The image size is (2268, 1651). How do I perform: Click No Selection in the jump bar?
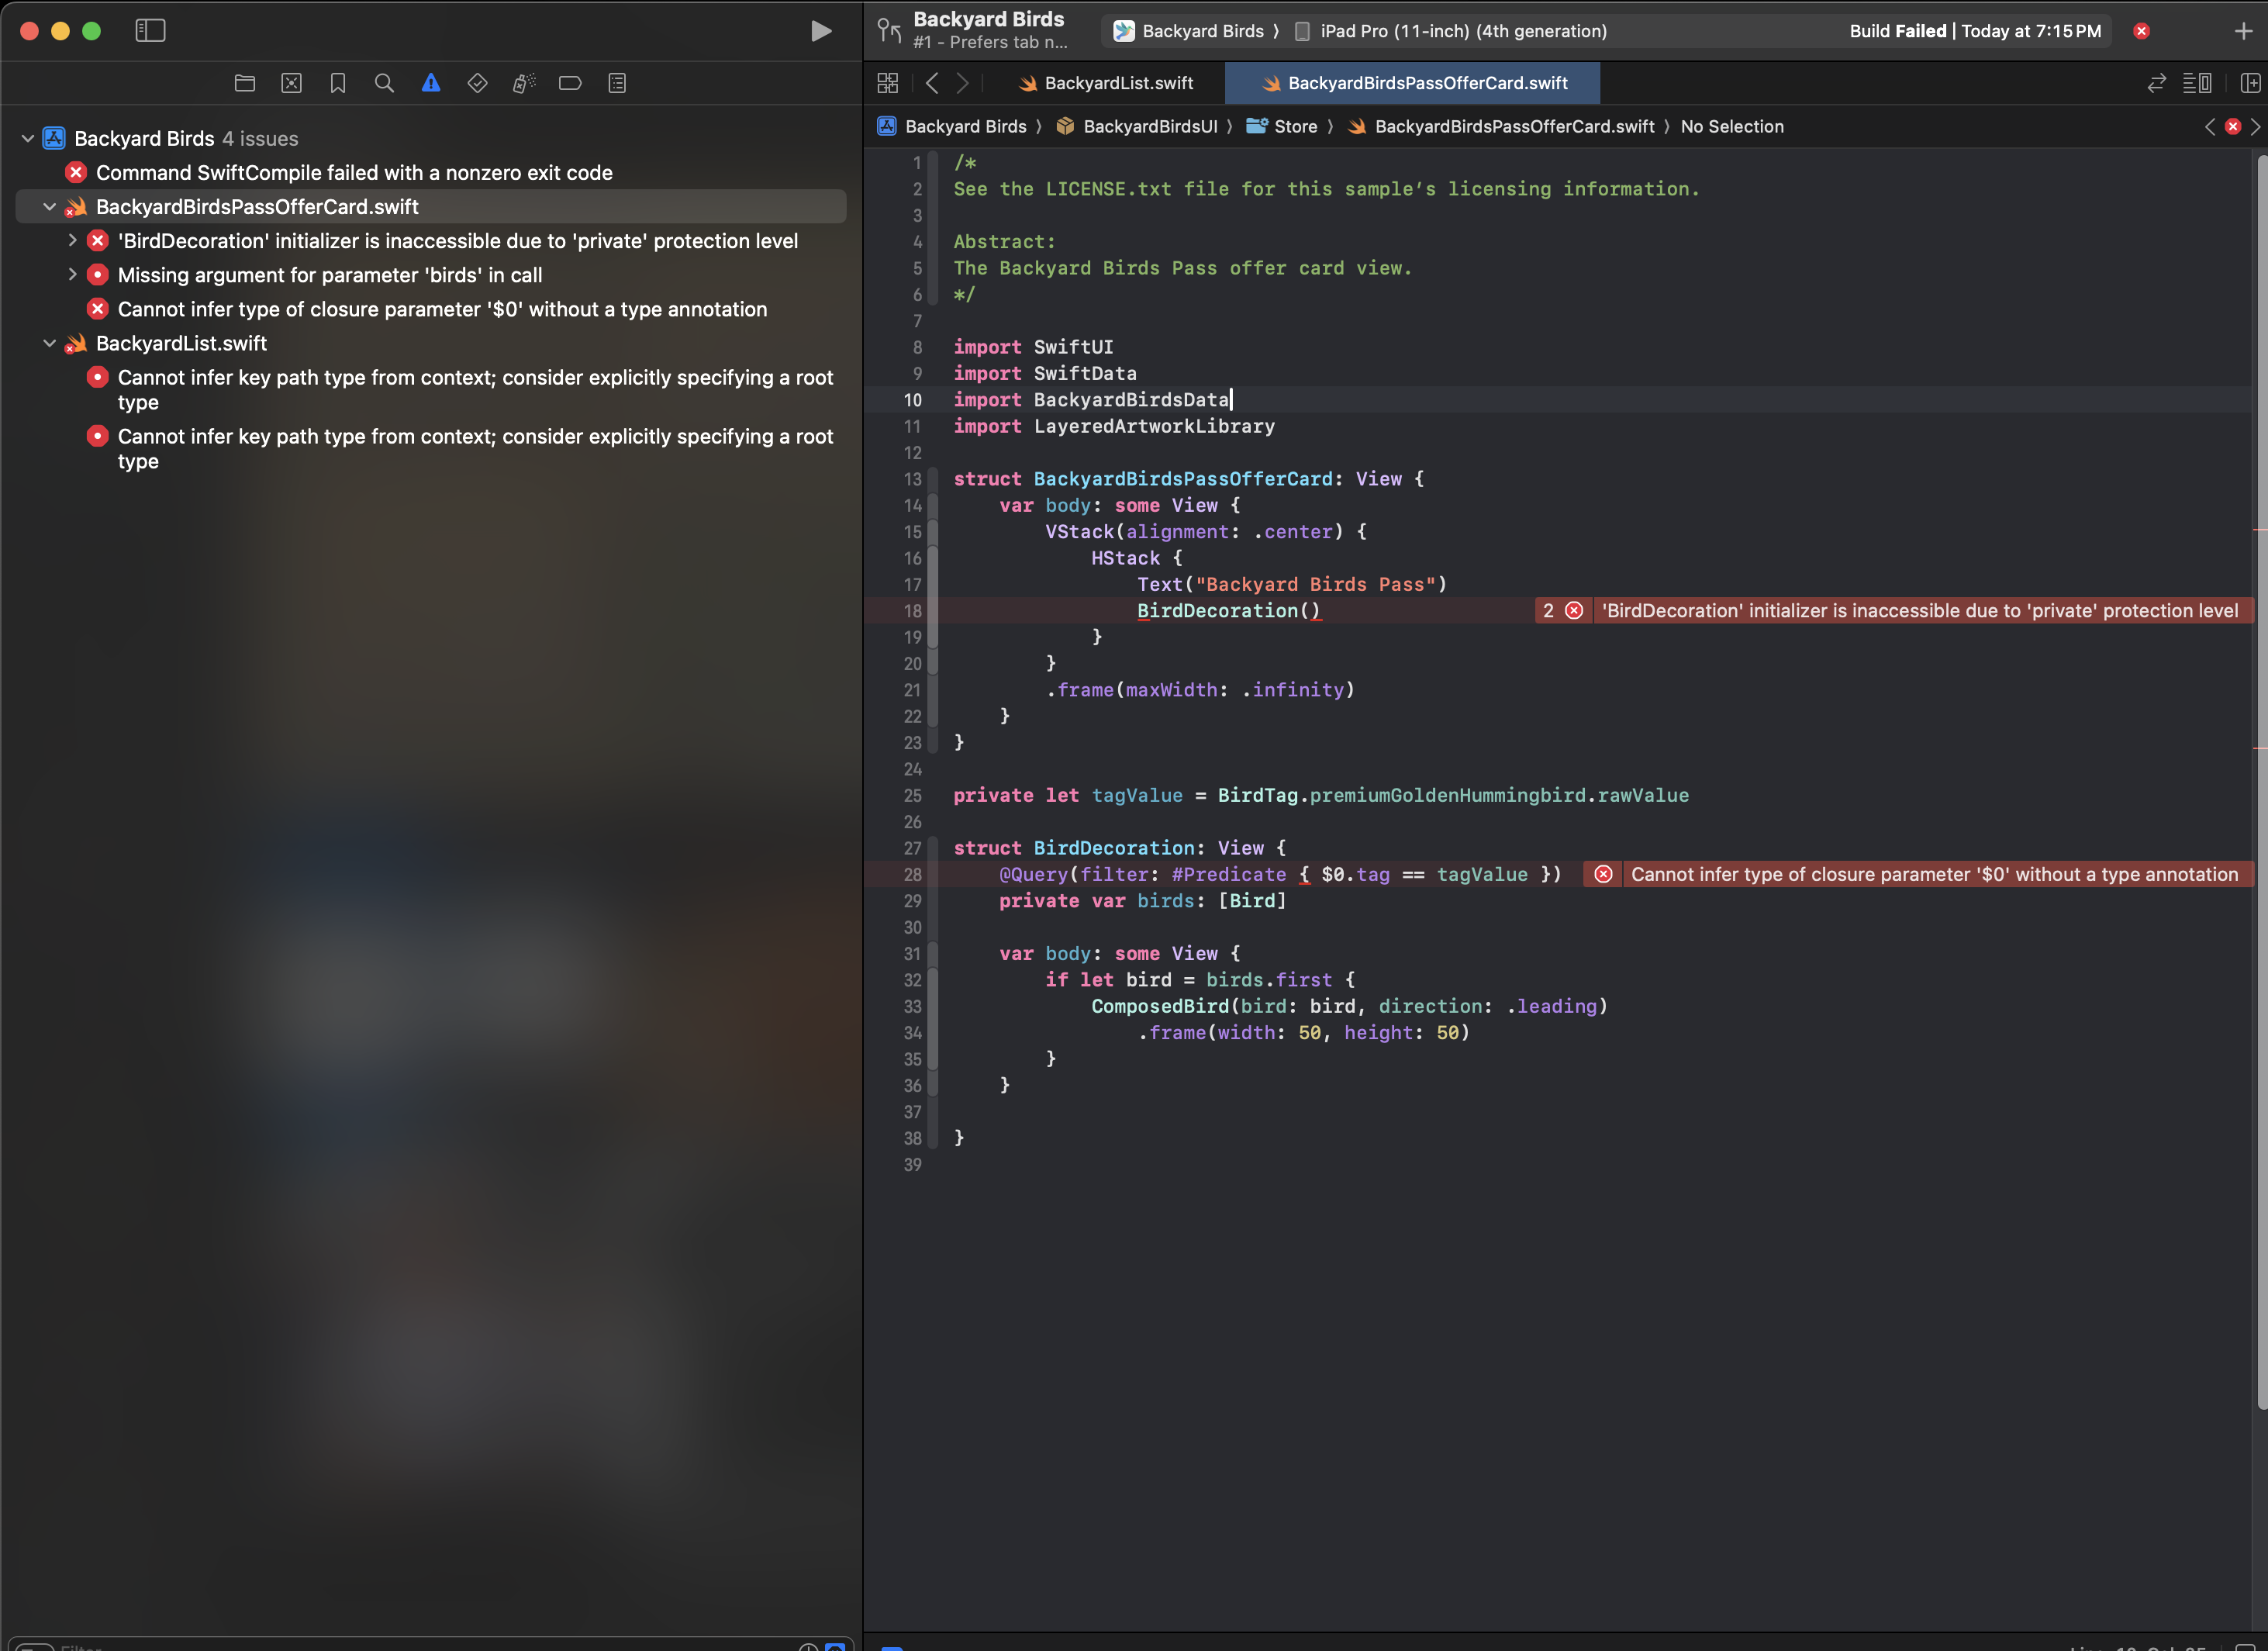click(1732, 127)
